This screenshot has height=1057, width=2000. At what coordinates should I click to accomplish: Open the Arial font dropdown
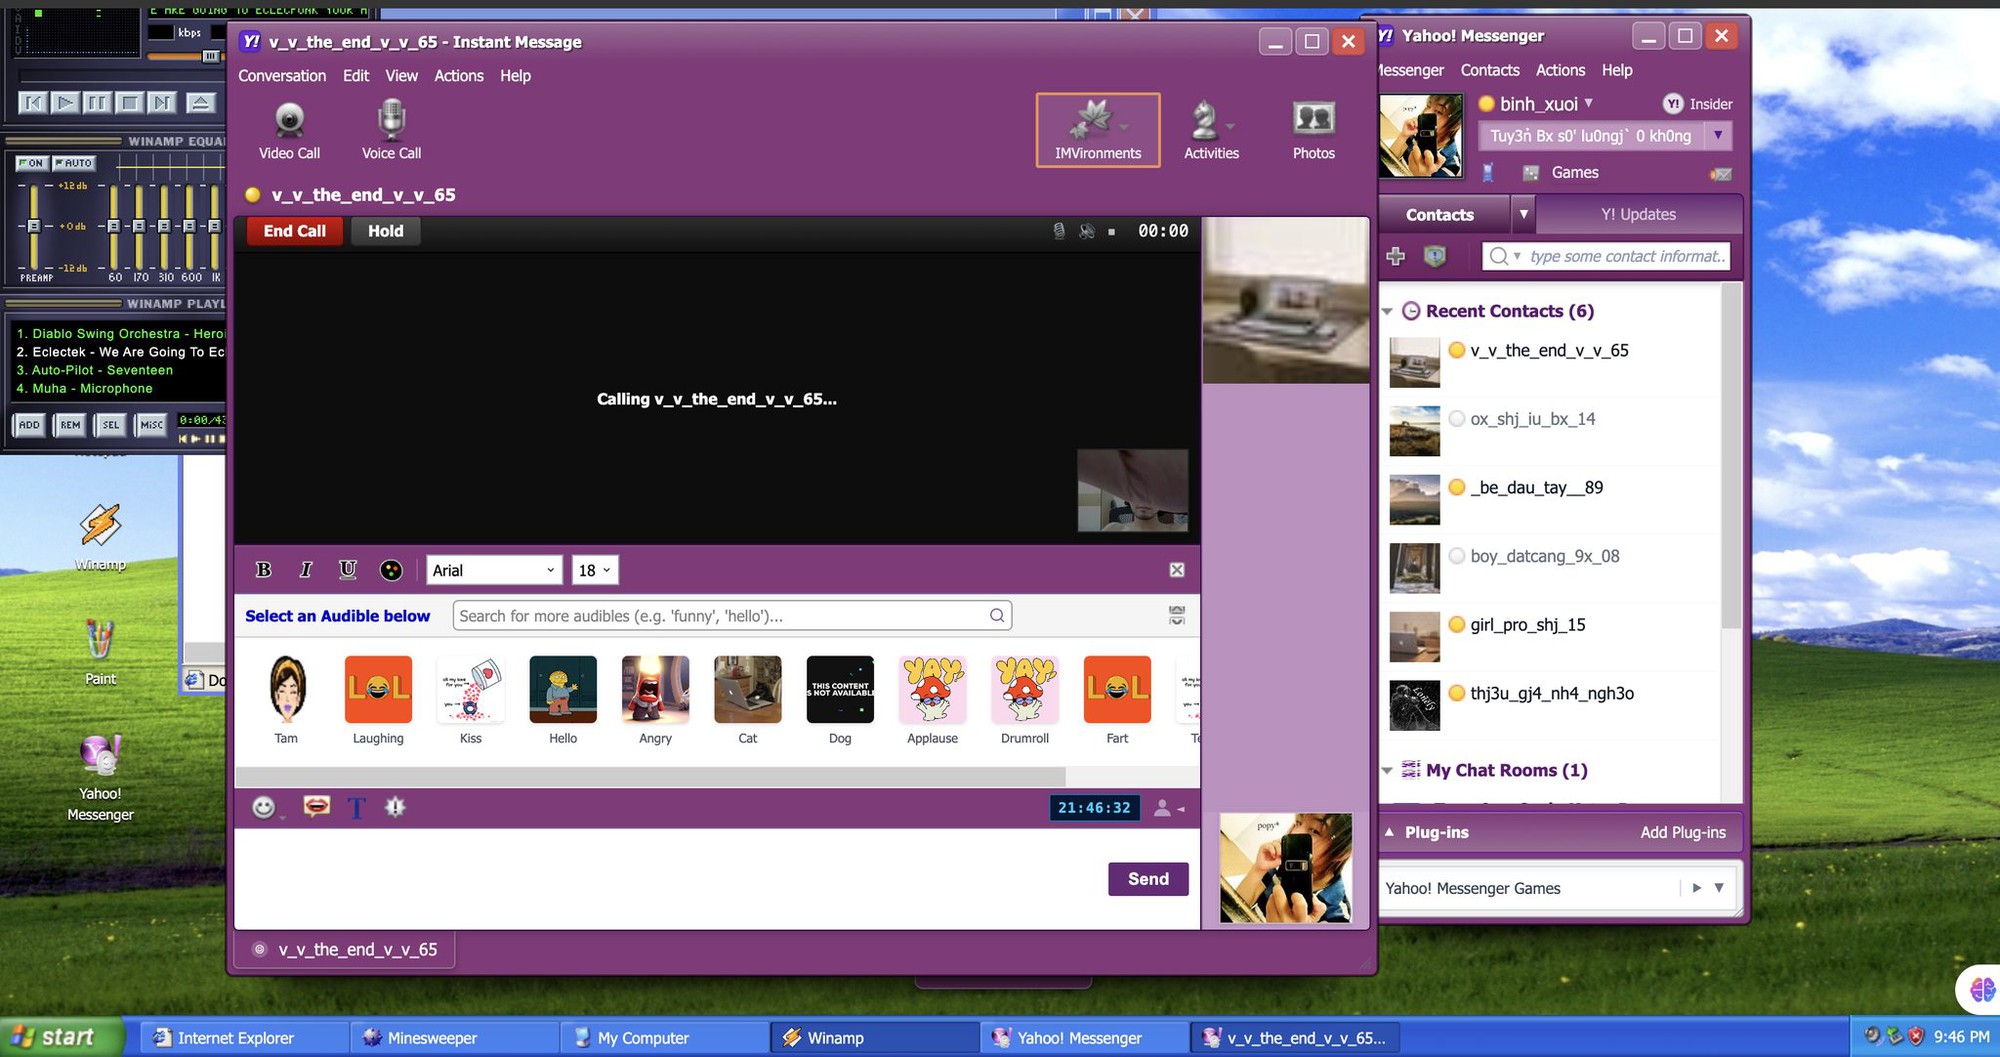492,569
